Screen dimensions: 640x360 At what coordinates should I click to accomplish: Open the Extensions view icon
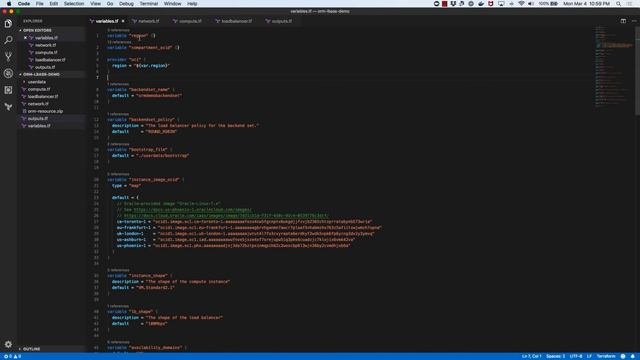[x=8, y=90]
